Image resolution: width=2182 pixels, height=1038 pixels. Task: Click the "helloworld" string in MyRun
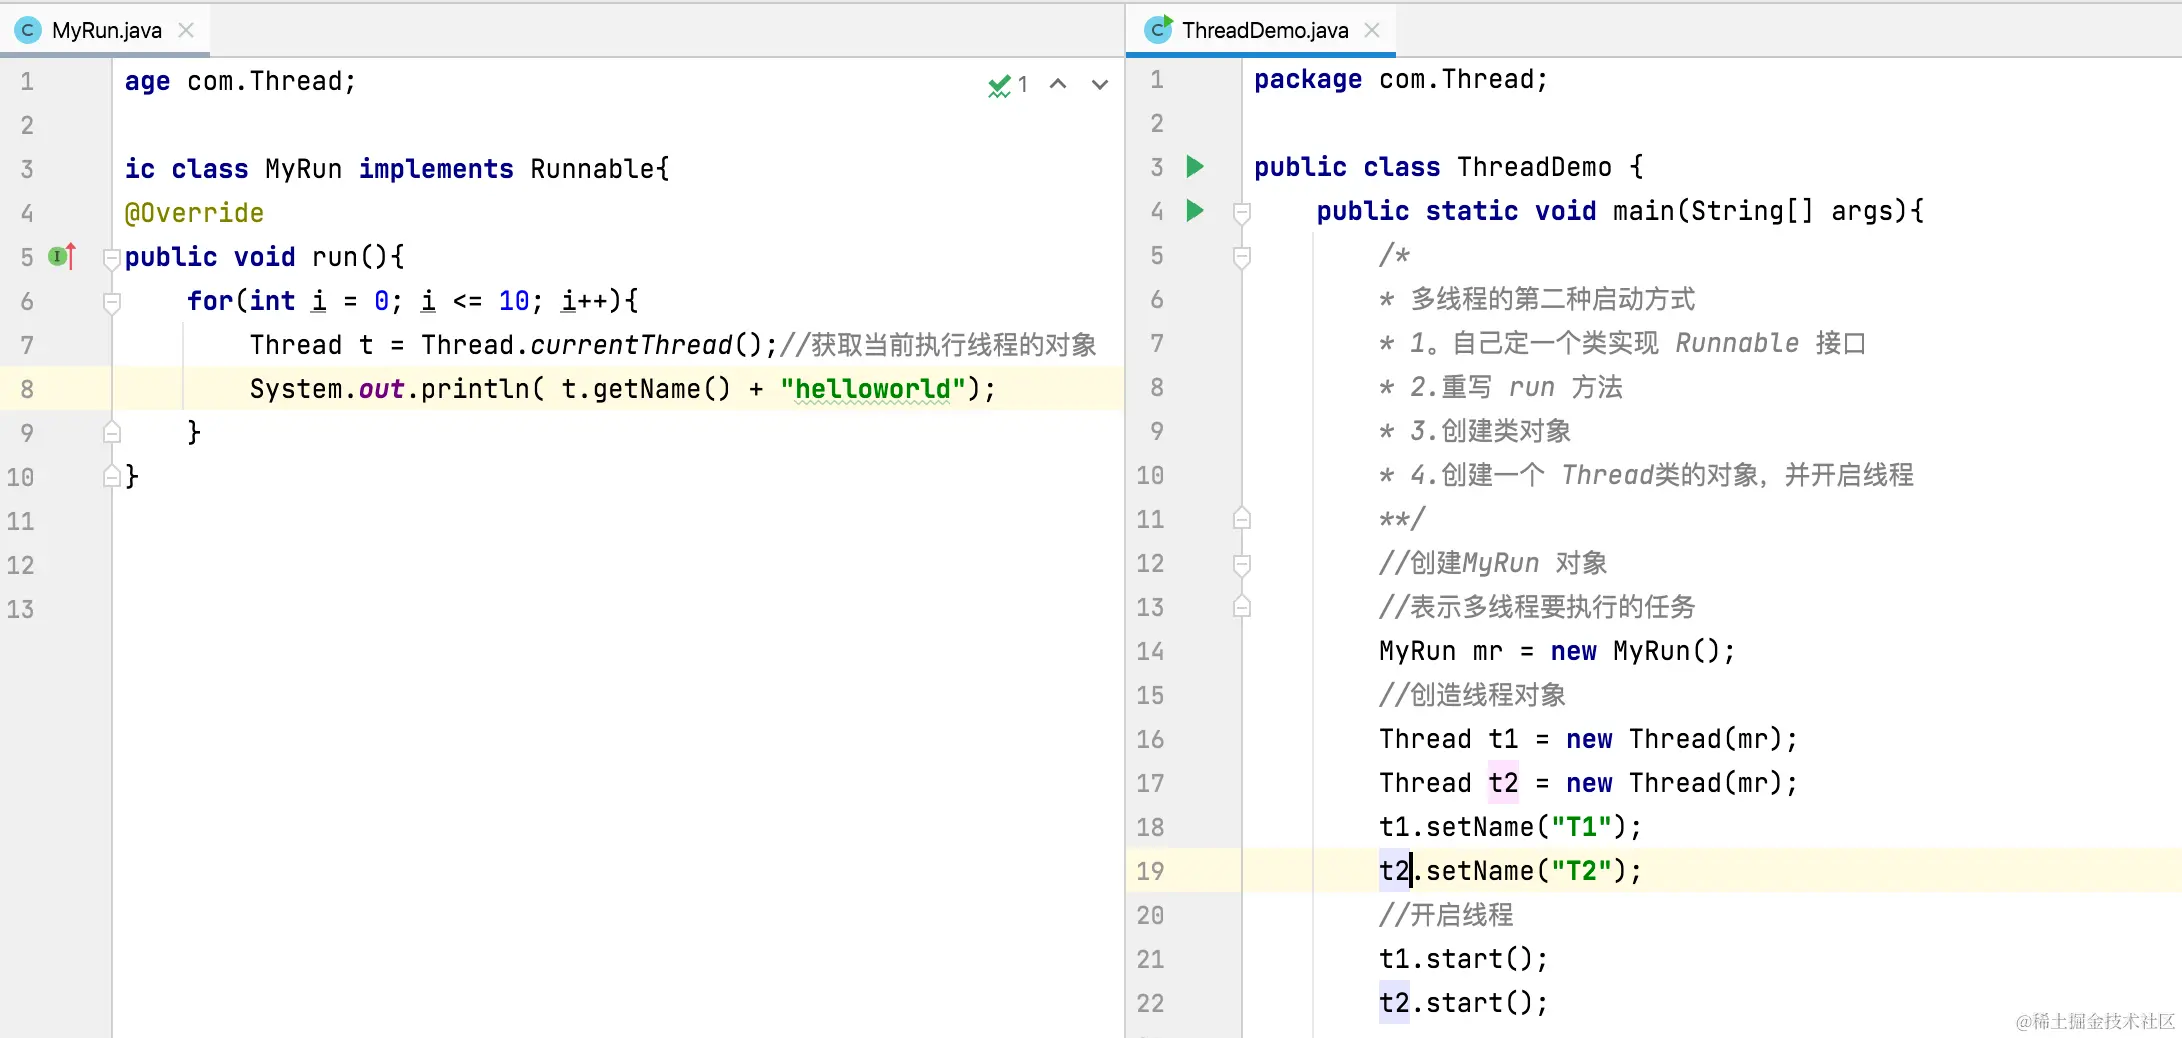873,389
